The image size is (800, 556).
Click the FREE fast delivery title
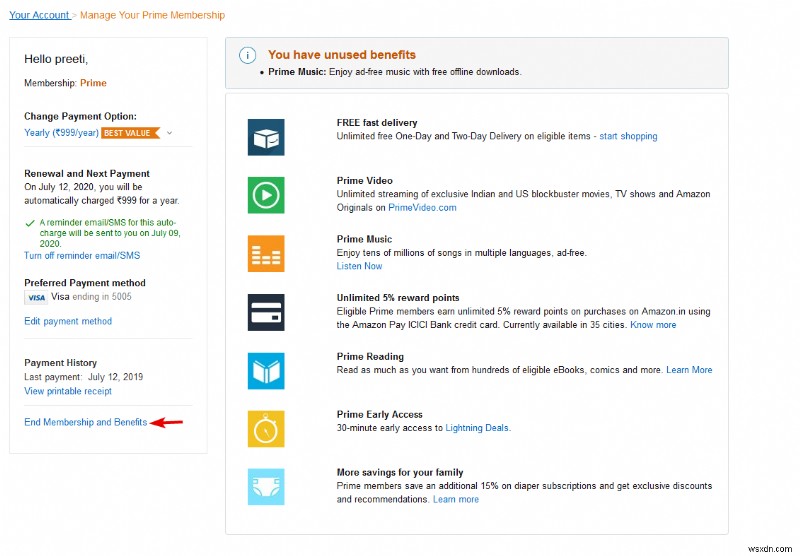click(377, 122)
